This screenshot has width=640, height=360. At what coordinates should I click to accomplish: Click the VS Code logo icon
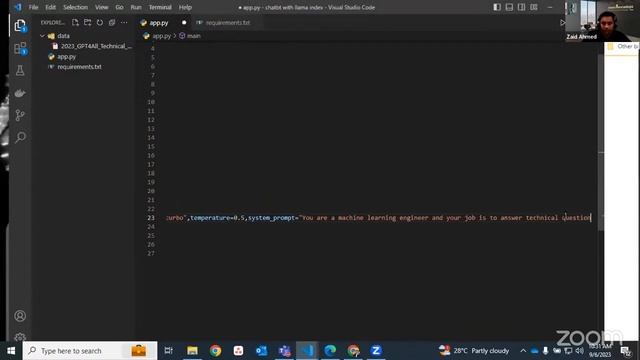pos(18,7)
